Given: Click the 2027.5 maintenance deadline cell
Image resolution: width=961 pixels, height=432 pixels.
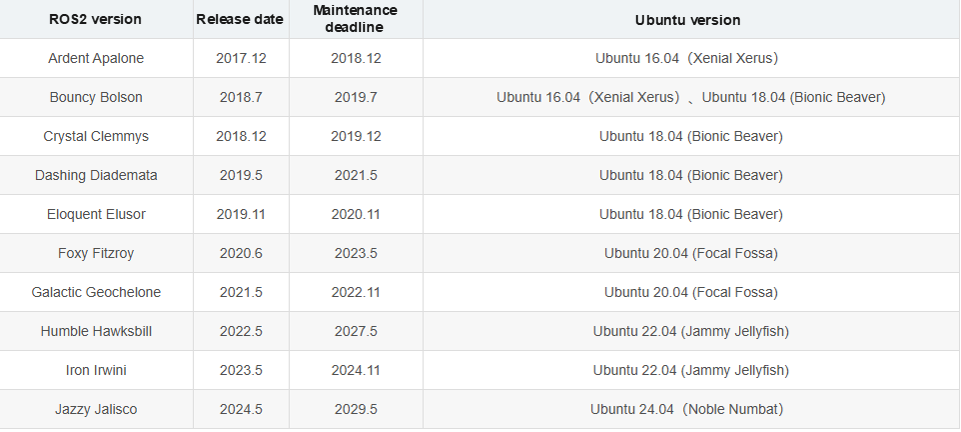Looking at the screenshot, I should click(x=355, y=332).
